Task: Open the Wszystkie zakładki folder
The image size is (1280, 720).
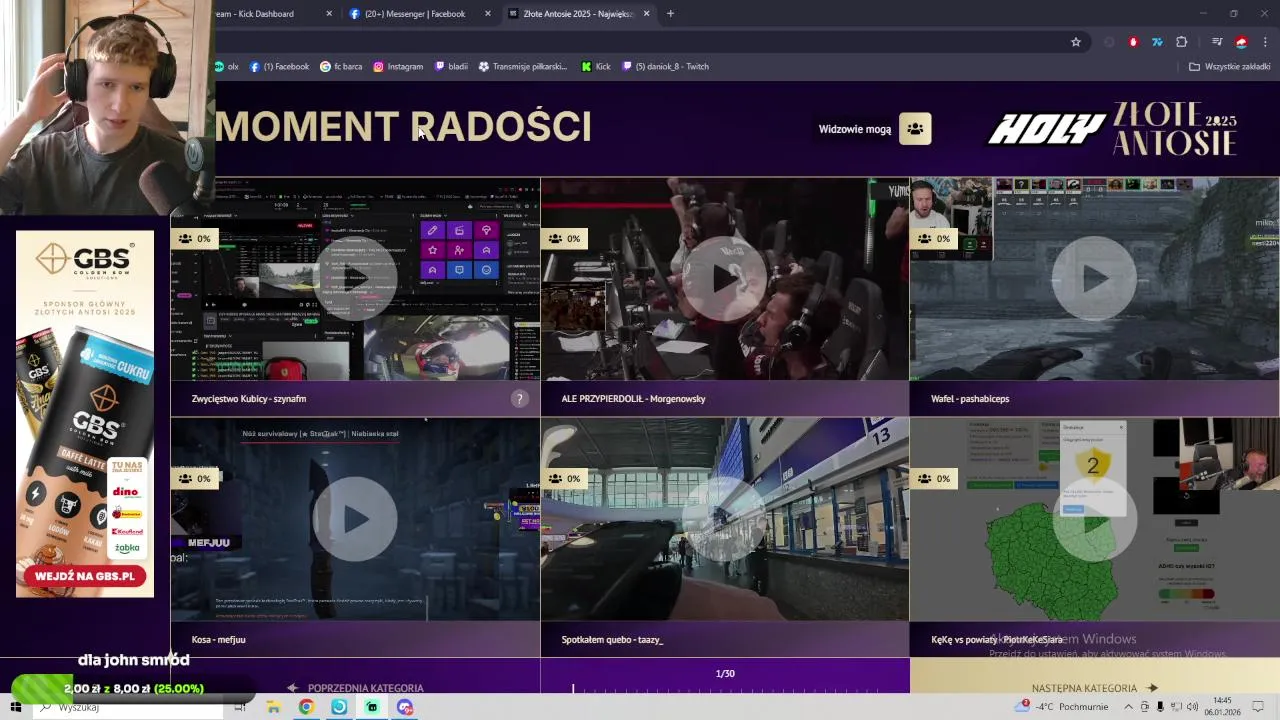Action: (1229, 67)
